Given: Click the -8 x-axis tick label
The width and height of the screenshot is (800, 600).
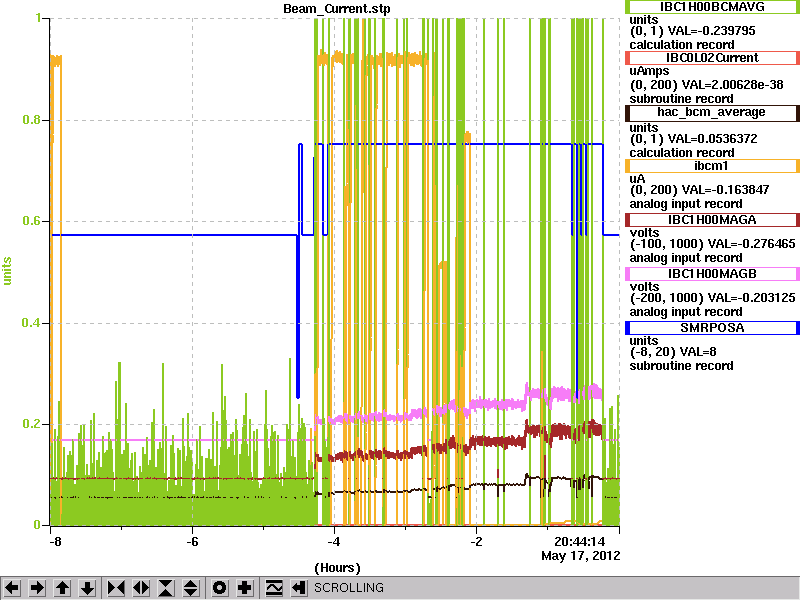Looking at the screenshot, I should (55, 541).
